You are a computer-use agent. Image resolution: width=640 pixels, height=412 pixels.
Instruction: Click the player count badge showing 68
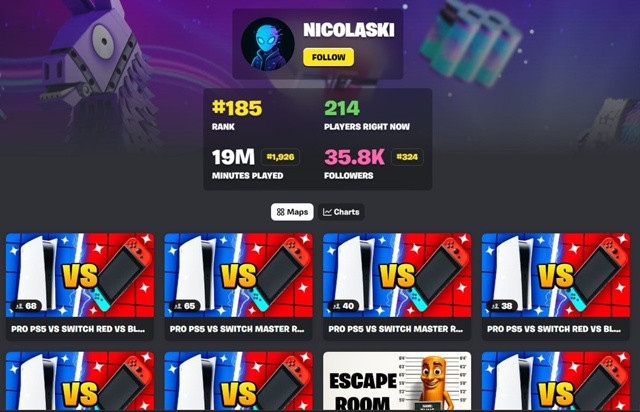(x=26, y=306)
